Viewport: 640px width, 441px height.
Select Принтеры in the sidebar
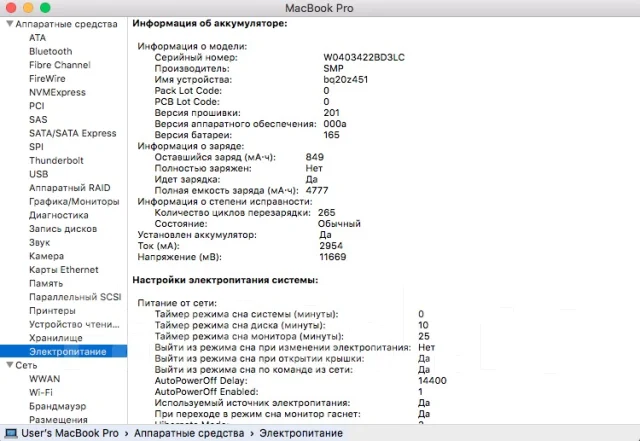click(x=52, y=311)
